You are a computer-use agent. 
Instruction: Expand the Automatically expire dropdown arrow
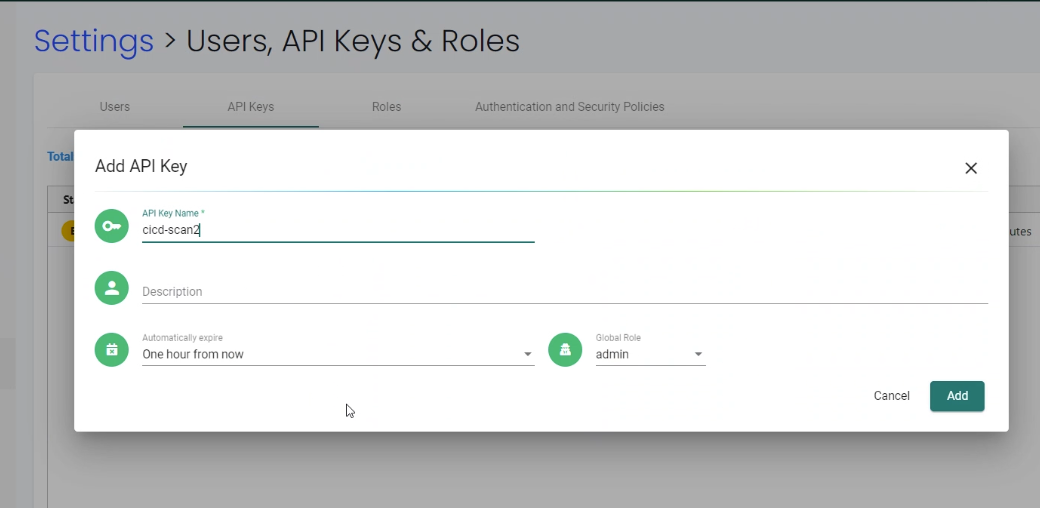(528, 355)
